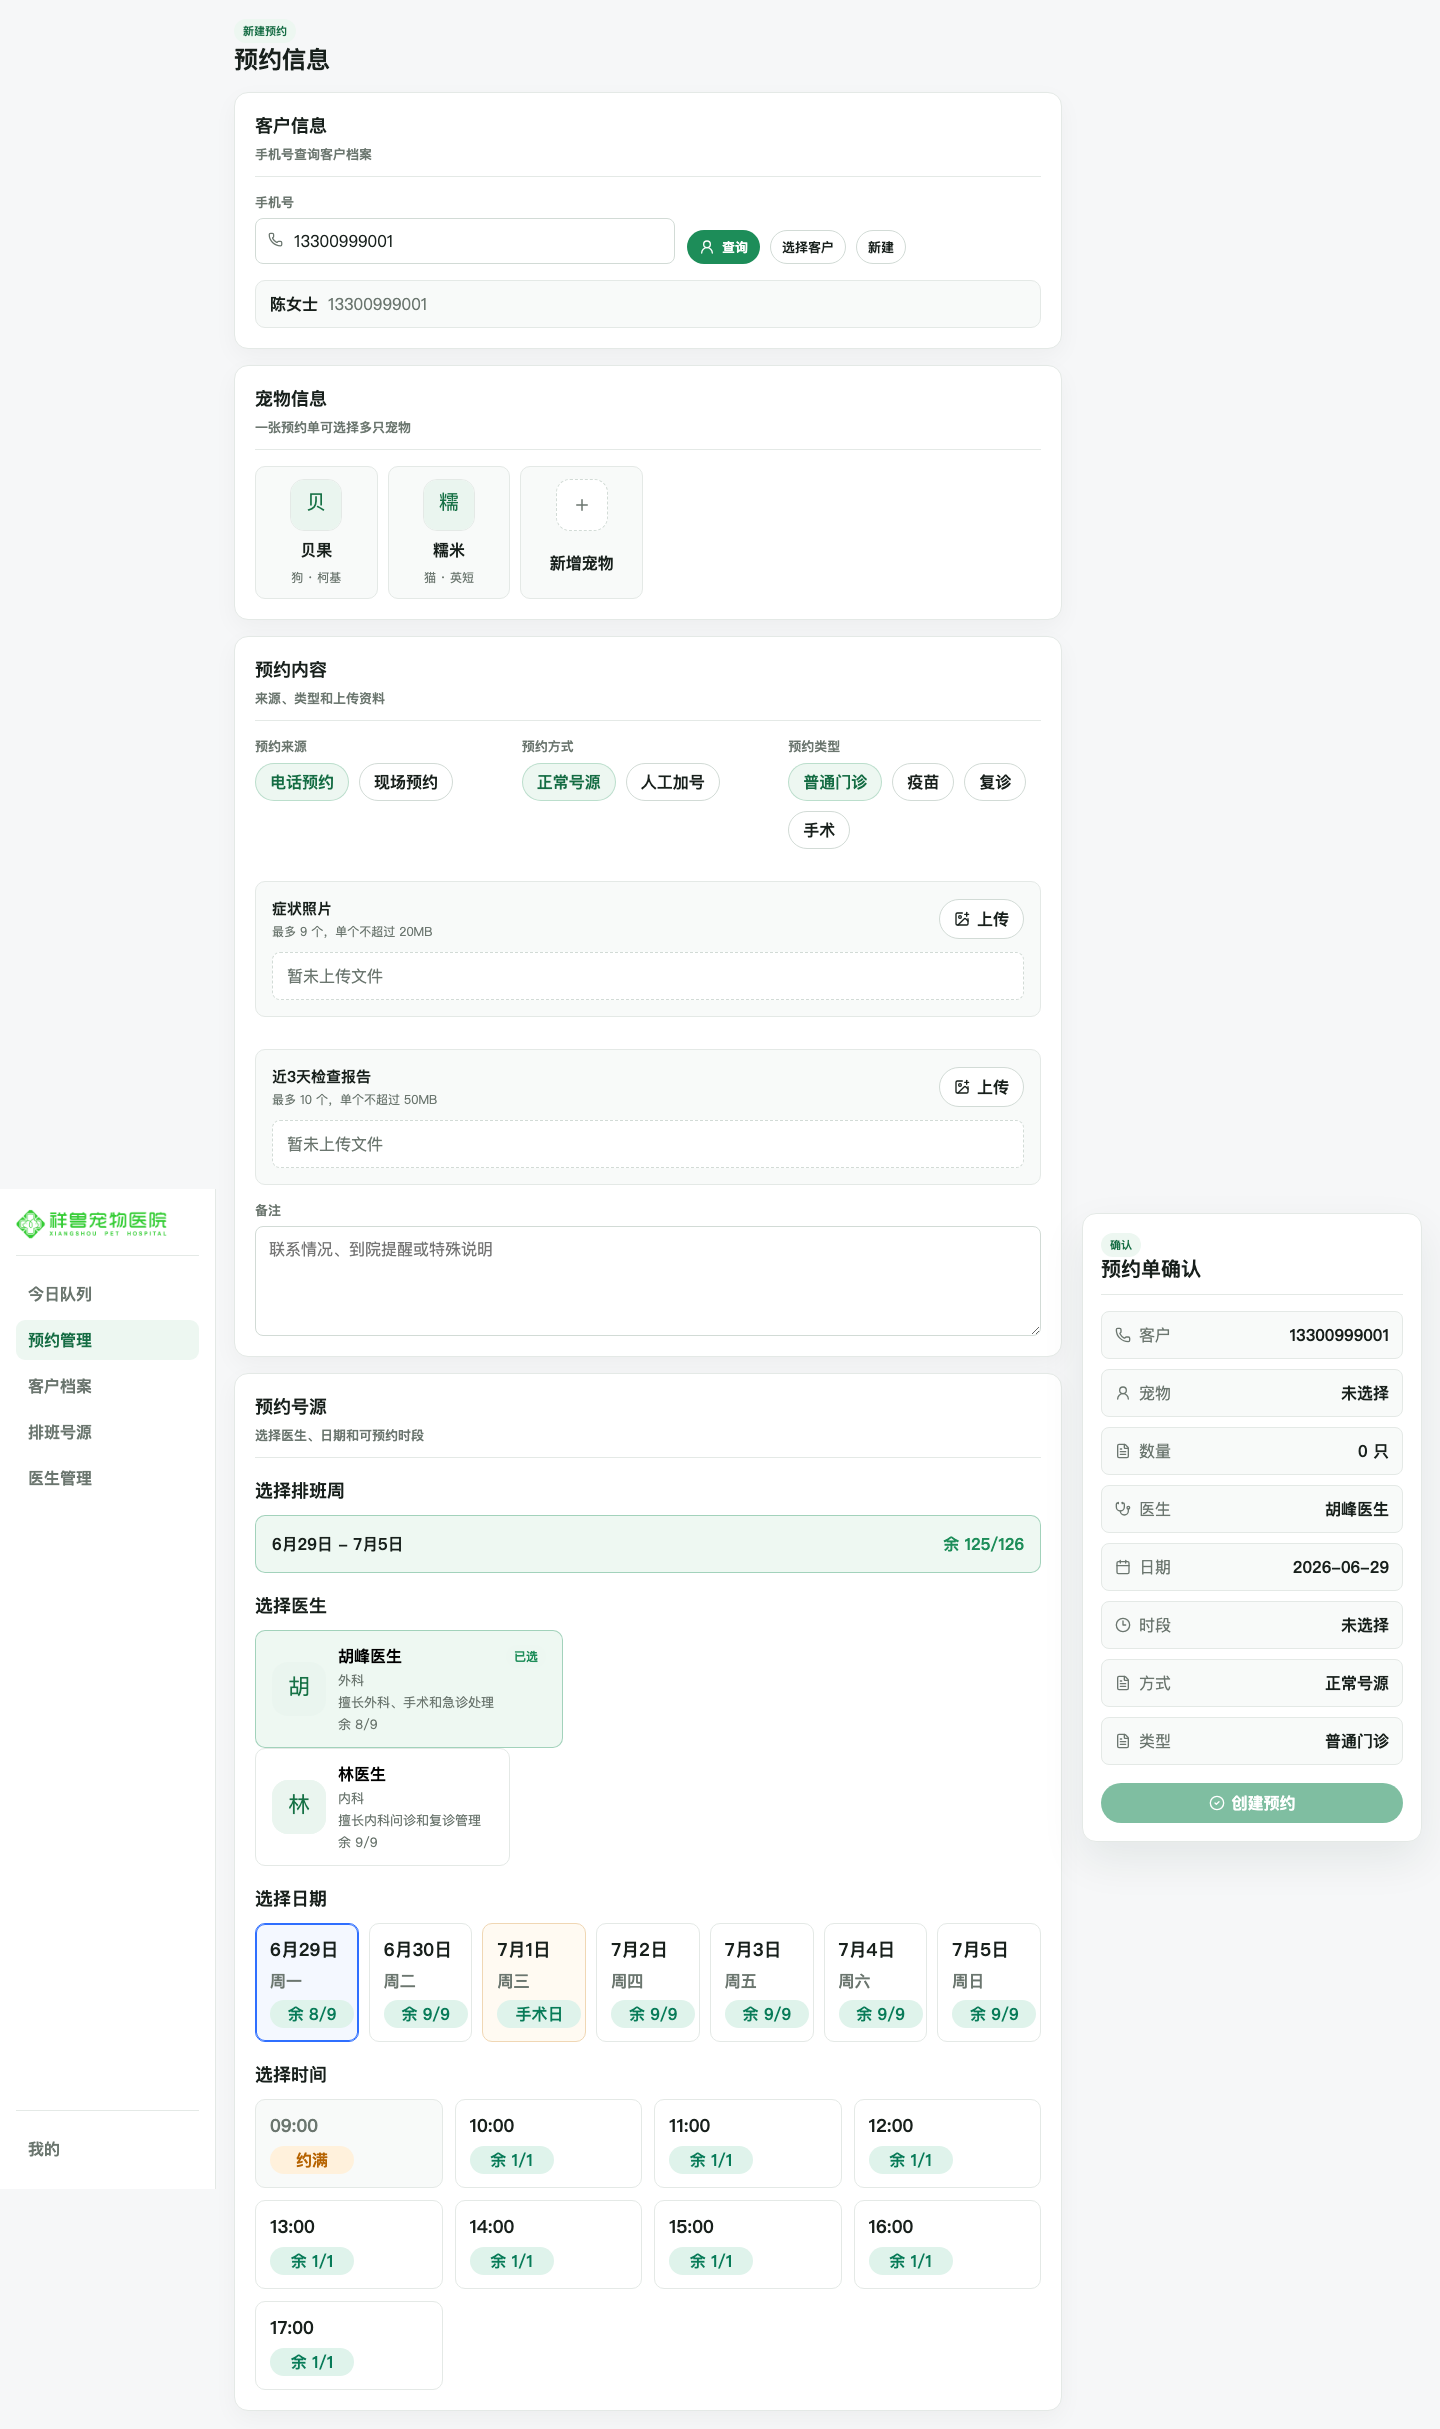Click the plus icon for 新增宠物
Viewport: 1440px width, 2429px height.
[582, 505]
